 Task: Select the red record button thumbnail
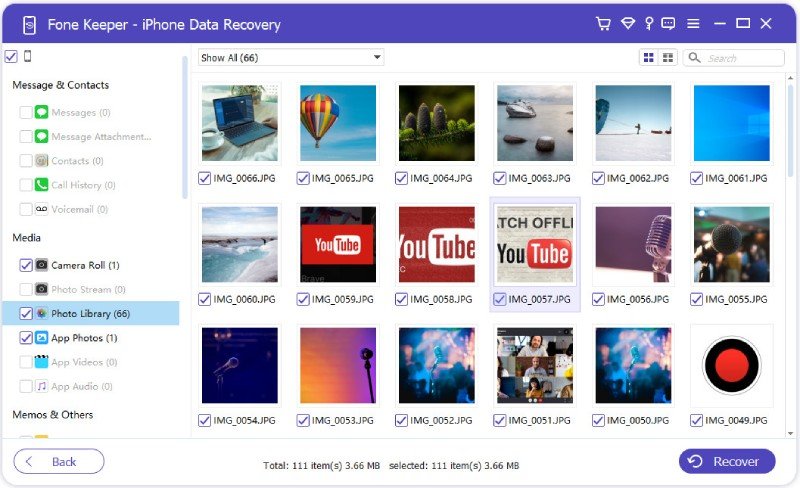(x=732, y=365)
